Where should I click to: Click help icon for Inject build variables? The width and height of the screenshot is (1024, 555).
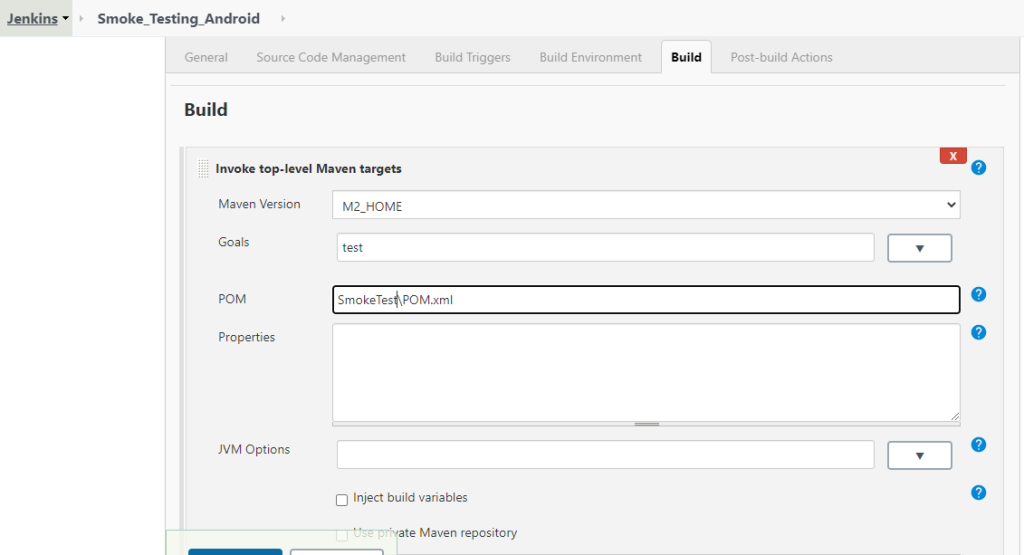(x=978, y=492)
